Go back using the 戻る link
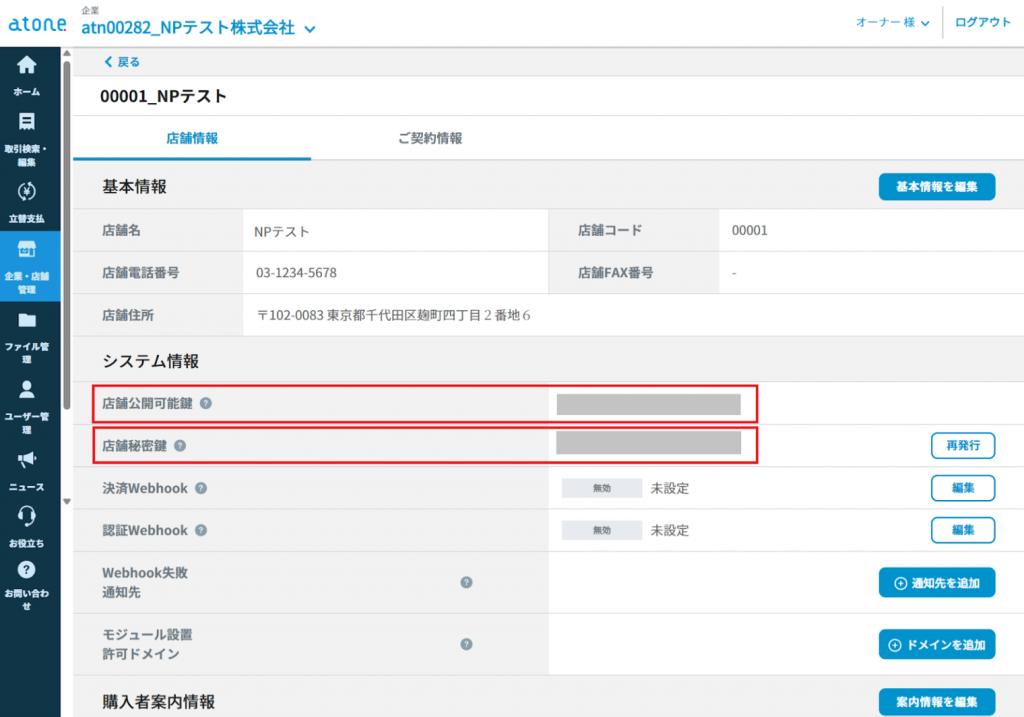This screenshot has height=717, width=1024. [122, 62]
